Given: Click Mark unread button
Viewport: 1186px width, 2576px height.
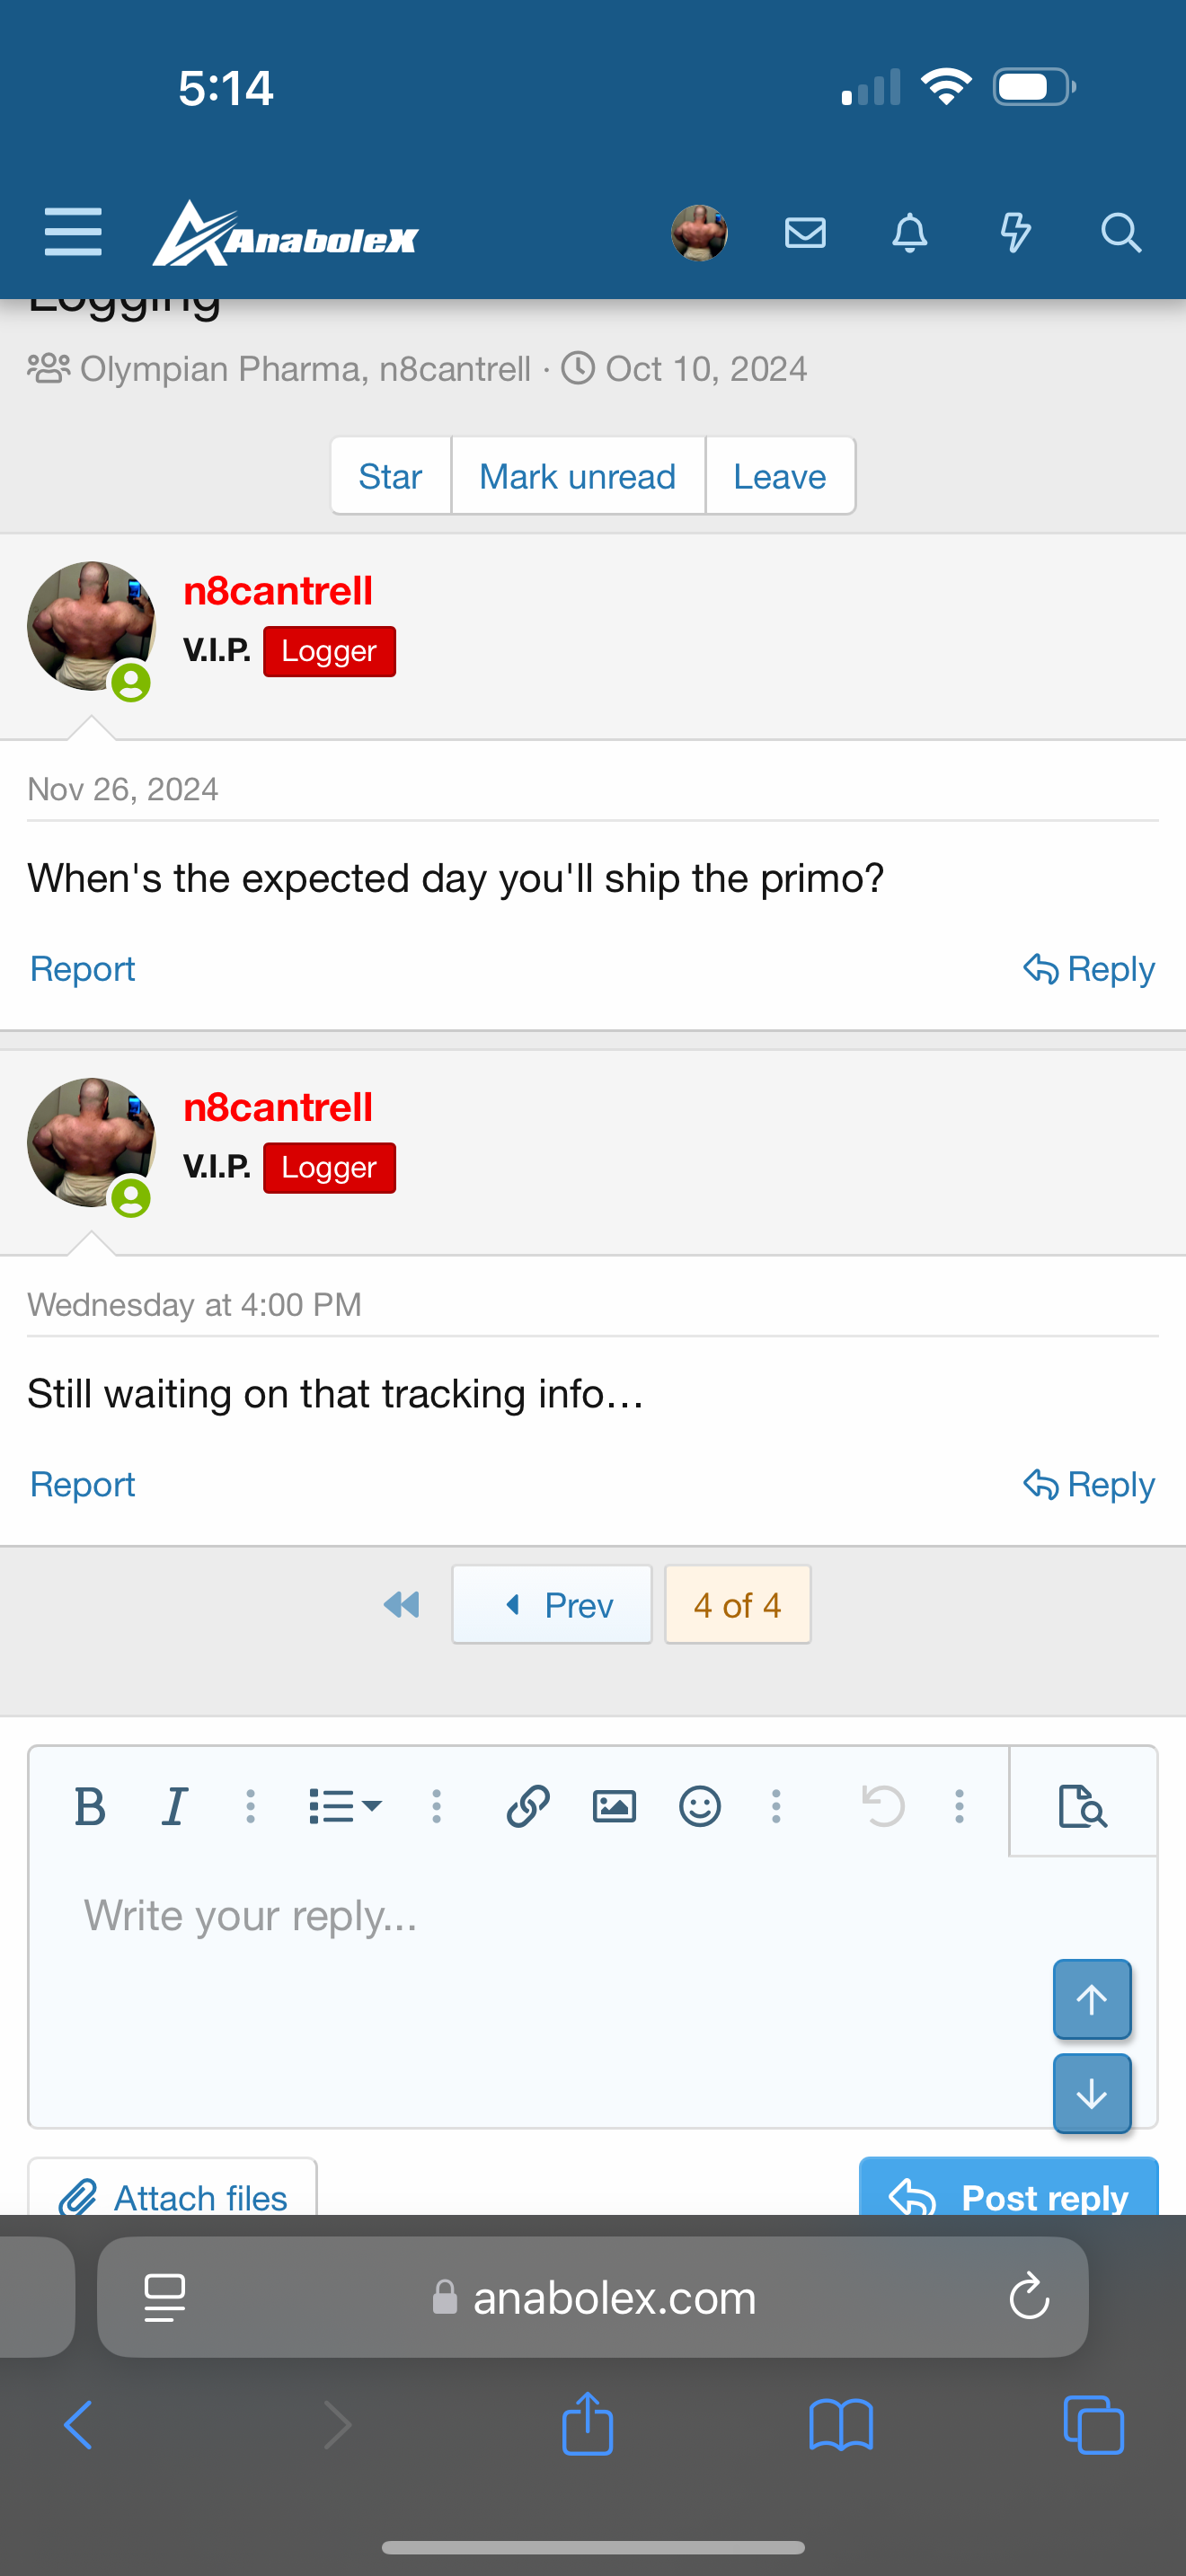Looking at the screenshot, I should [577, 476].
